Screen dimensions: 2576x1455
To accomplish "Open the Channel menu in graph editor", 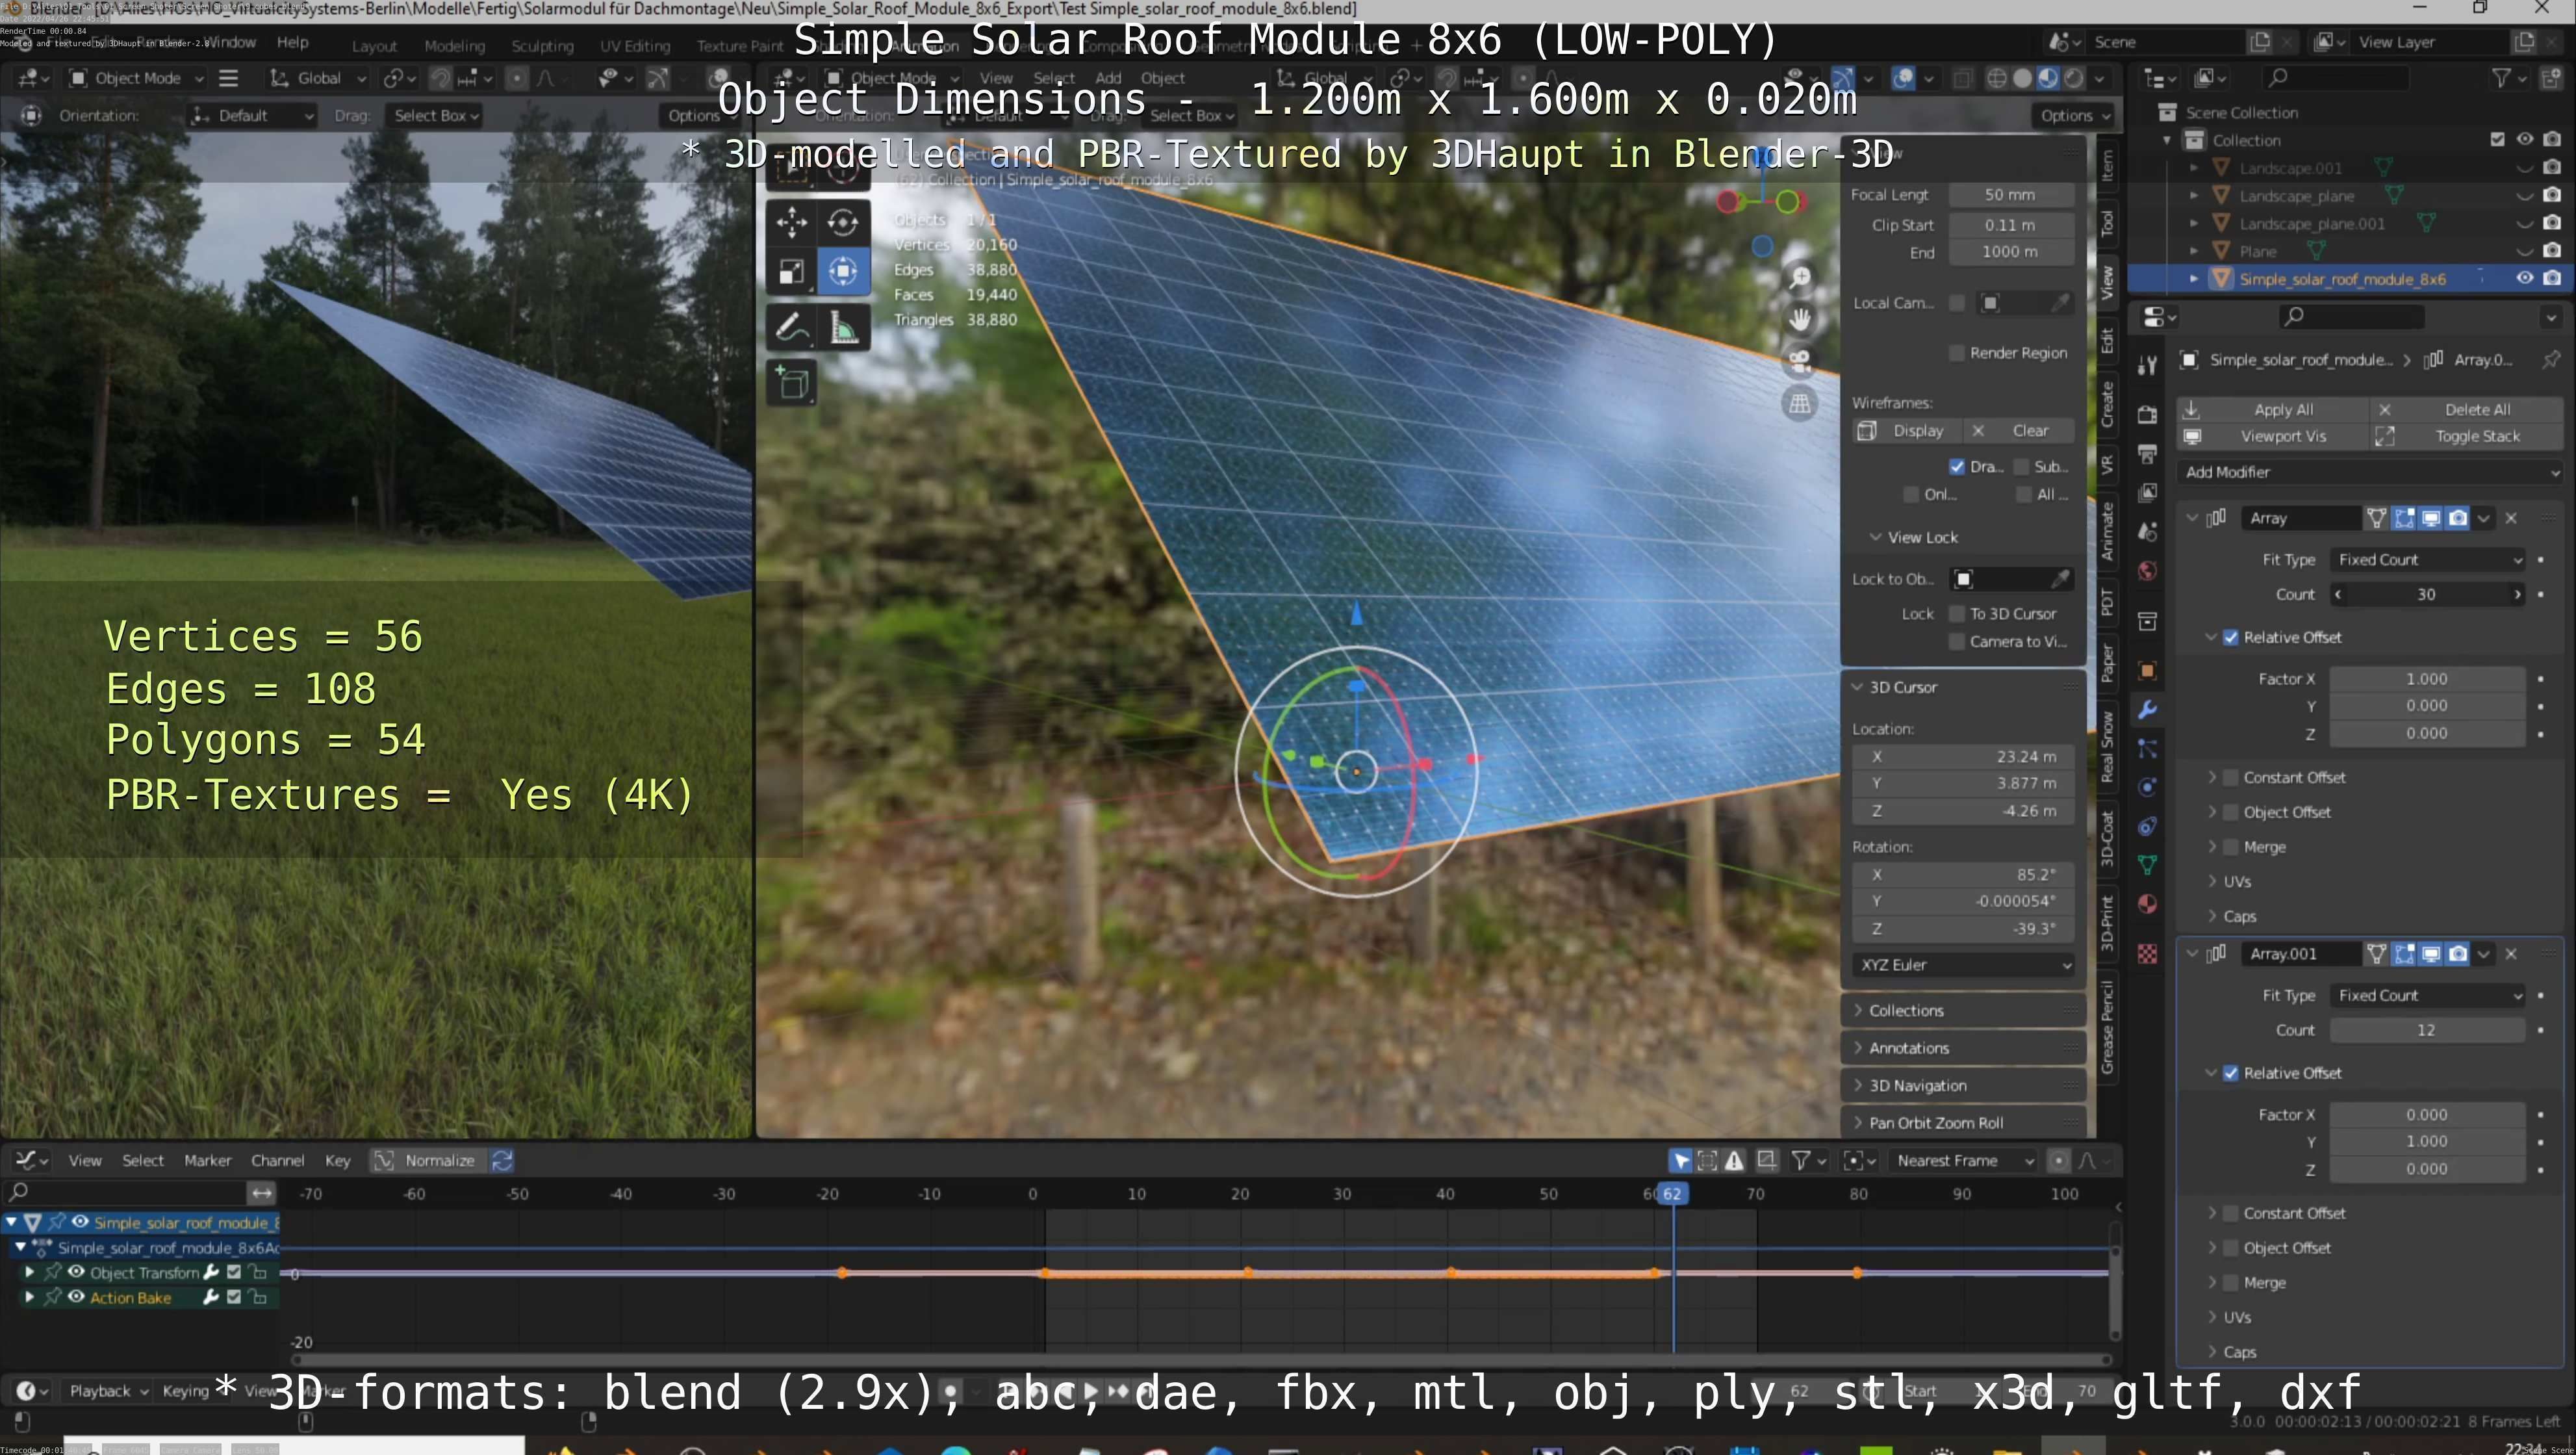I will (277, 1161).
